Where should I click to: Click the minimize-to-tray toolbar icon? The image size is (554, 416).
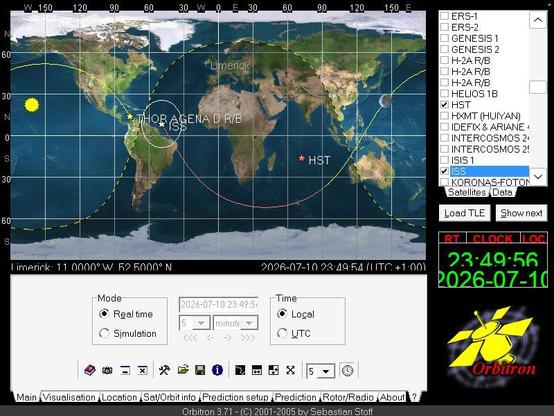[x=125, y=370]
